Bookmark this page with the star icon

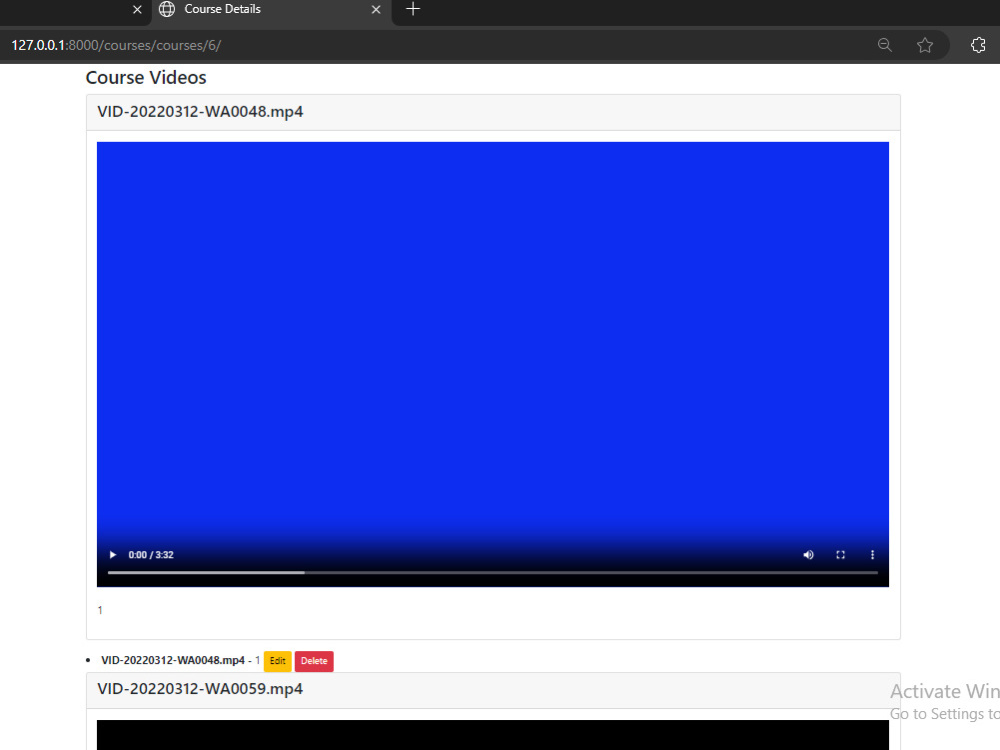pos(925,45)
